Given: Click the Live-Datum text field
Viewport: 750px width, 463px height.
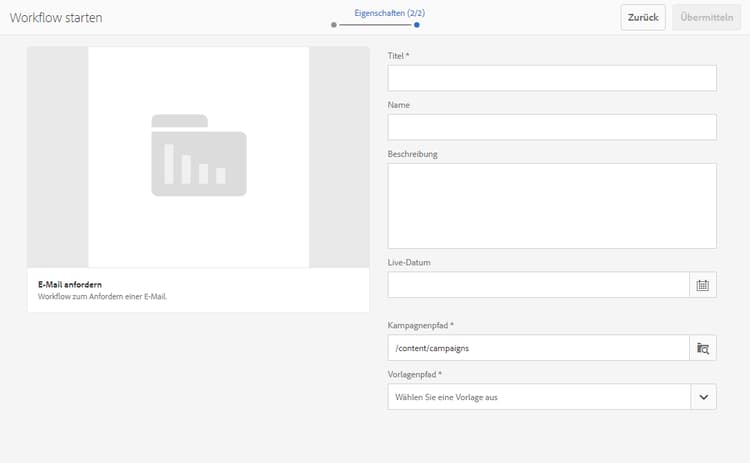Looking at the screenshot, I should [x=539, y=285].
